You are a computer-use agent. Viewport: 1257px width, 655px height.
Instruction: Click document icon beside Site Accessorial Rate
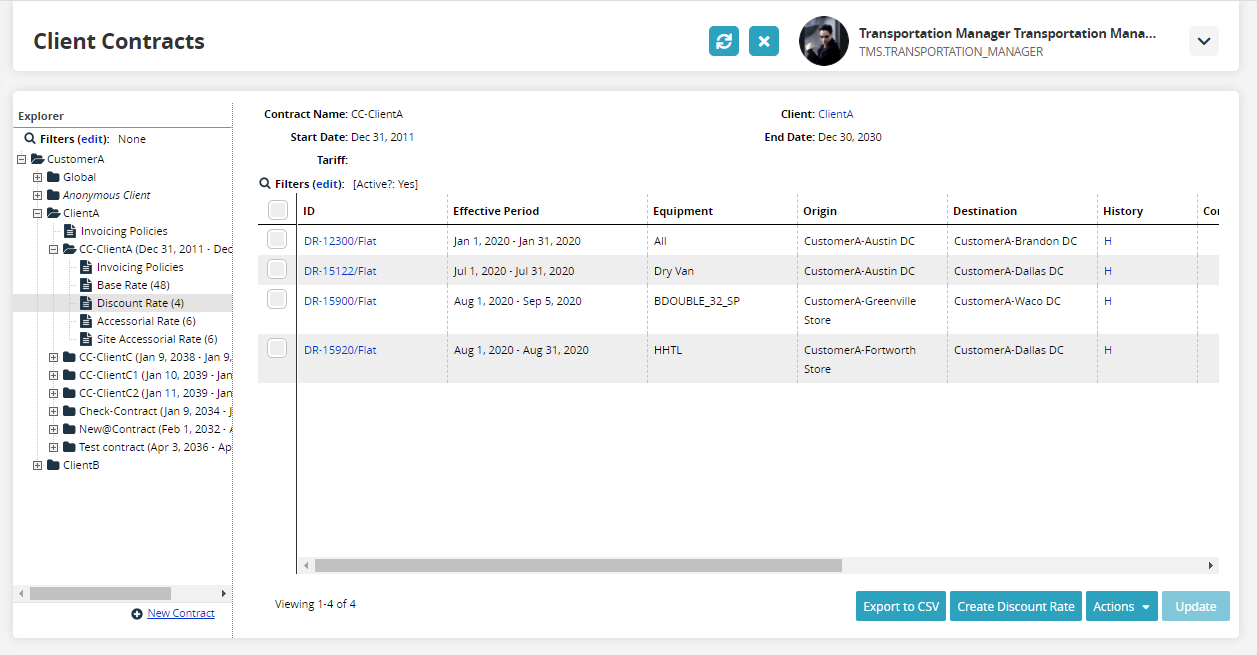point(86,339)
